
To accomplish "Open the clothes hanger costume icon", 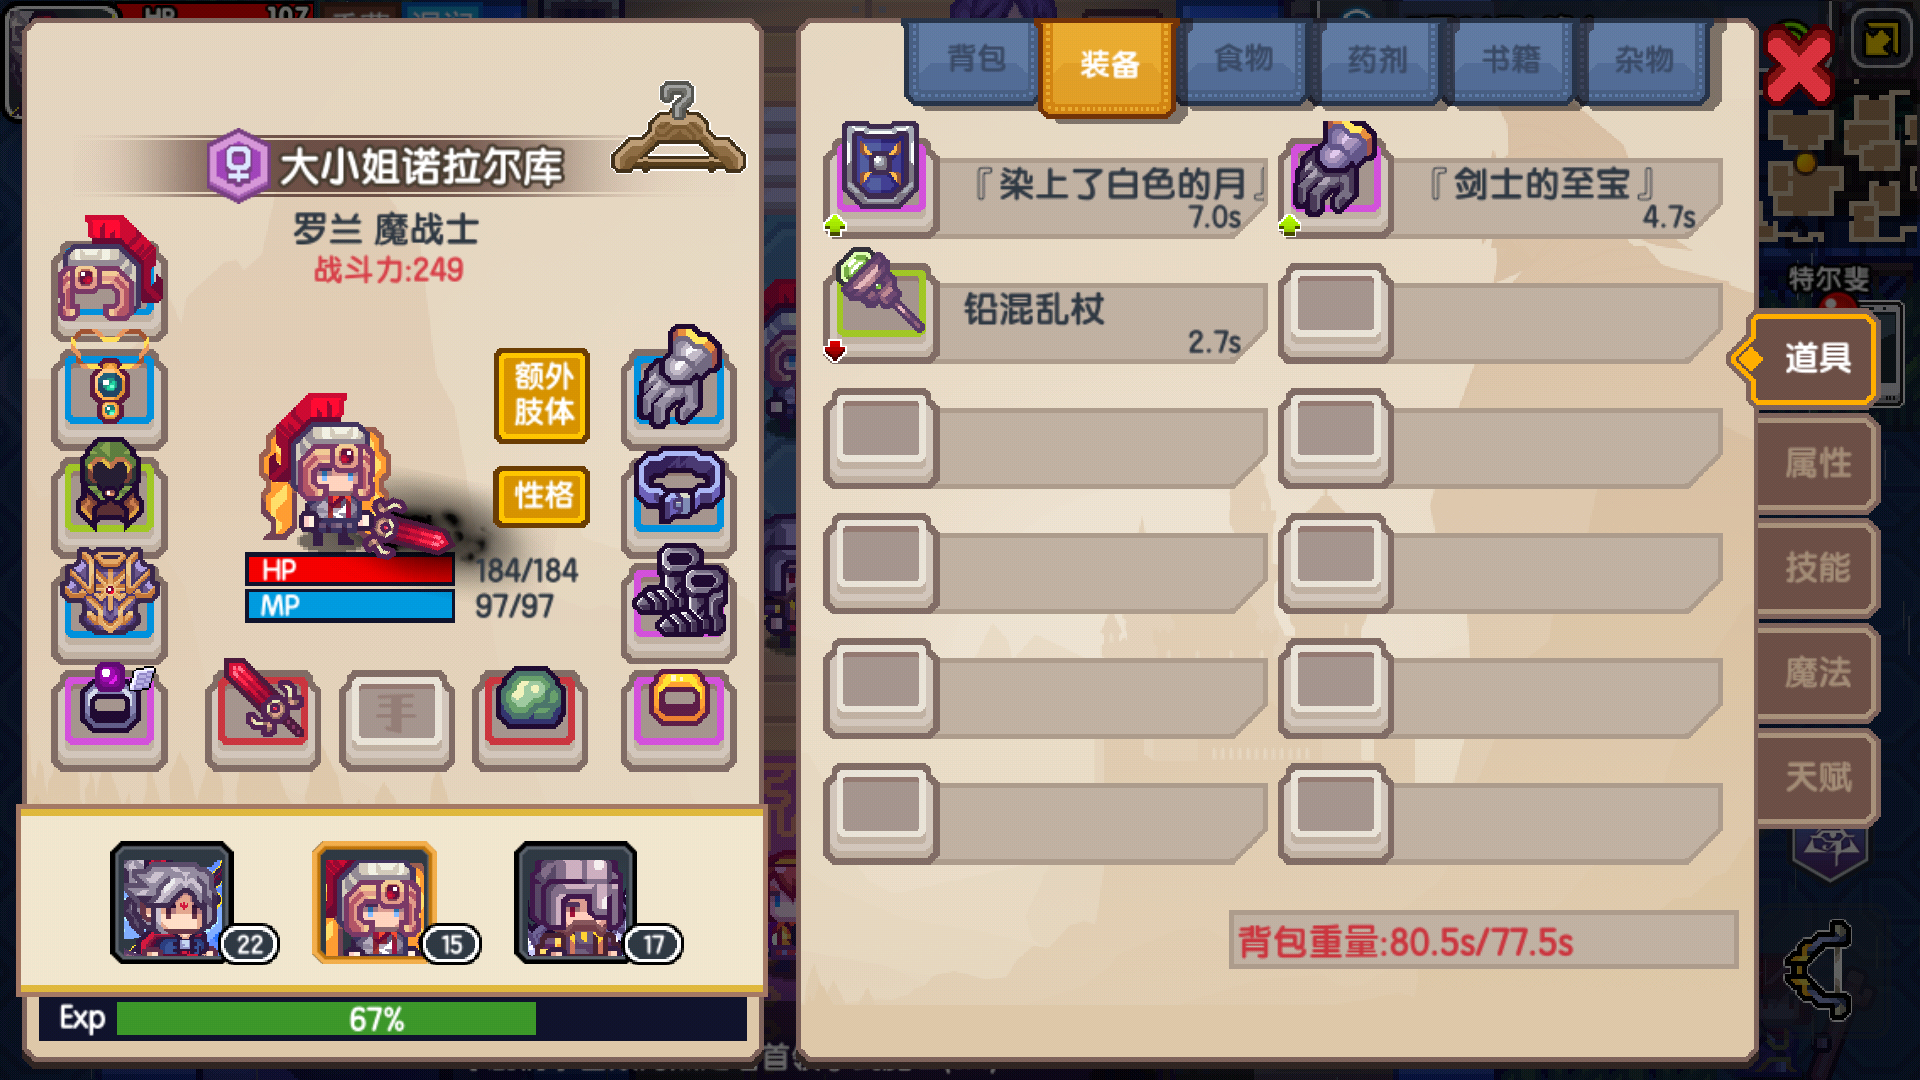I will pyautogui.click(x=678, y=130).
